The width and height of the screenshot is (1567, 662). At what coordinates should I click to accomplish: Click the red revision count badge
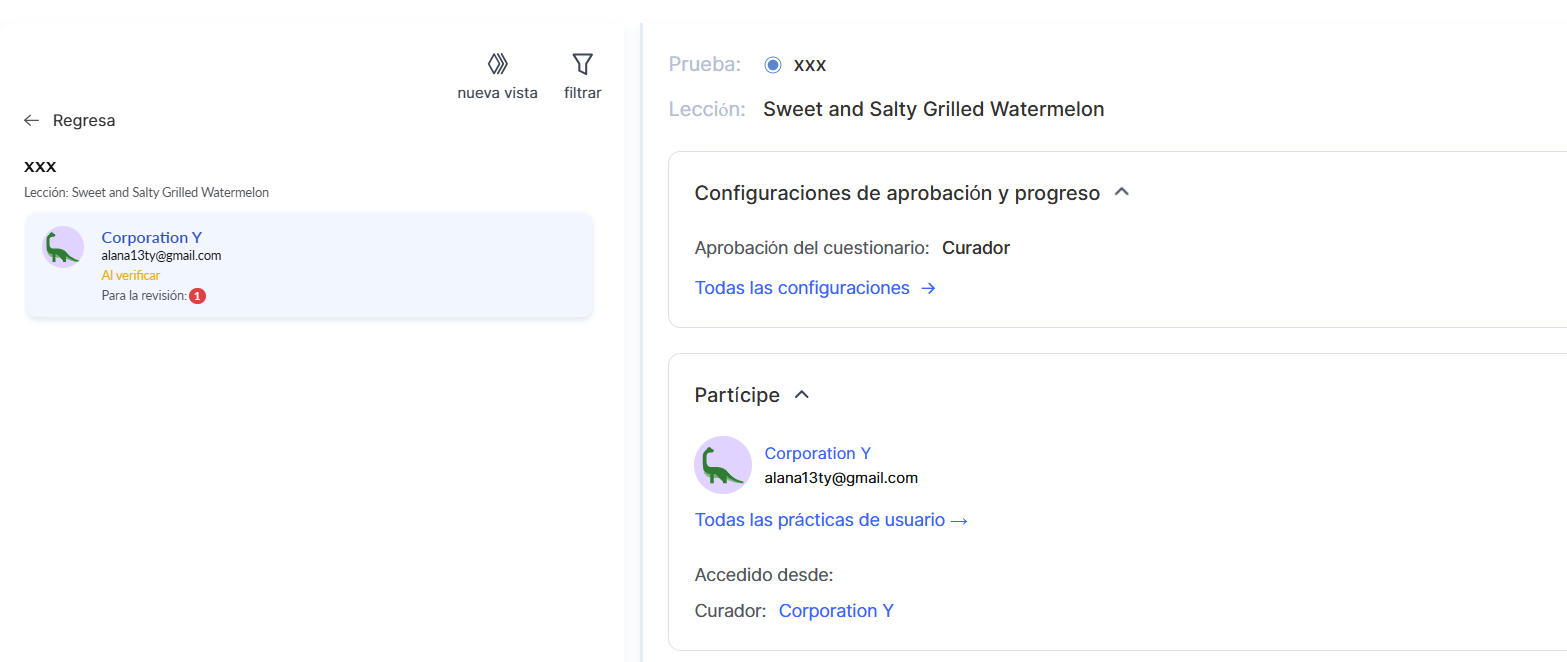point(198,296)
